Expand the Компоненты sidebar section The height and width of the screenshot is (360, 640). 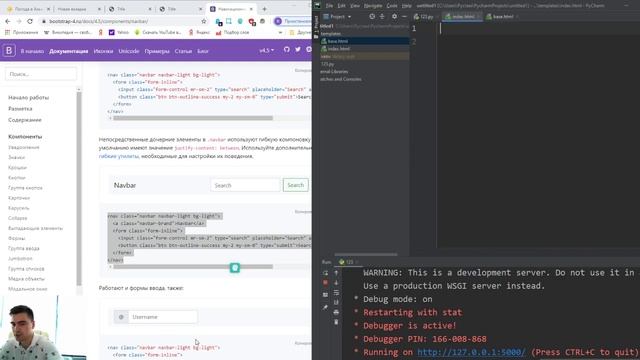click(x=25, y=136)
